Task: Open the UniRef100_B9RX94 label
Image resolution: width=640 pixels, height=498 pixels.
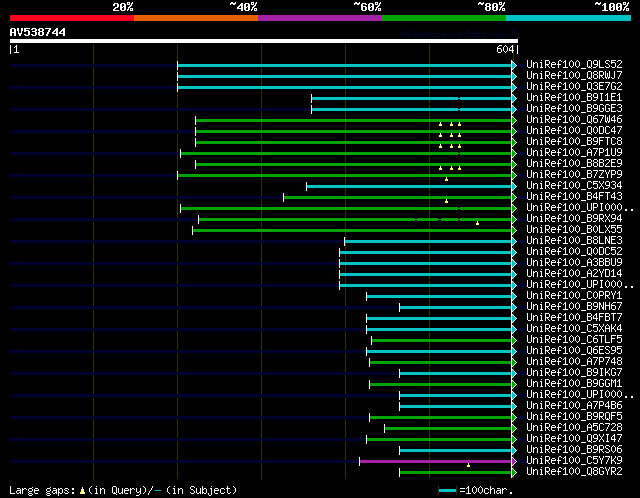Action: point(574,219)
